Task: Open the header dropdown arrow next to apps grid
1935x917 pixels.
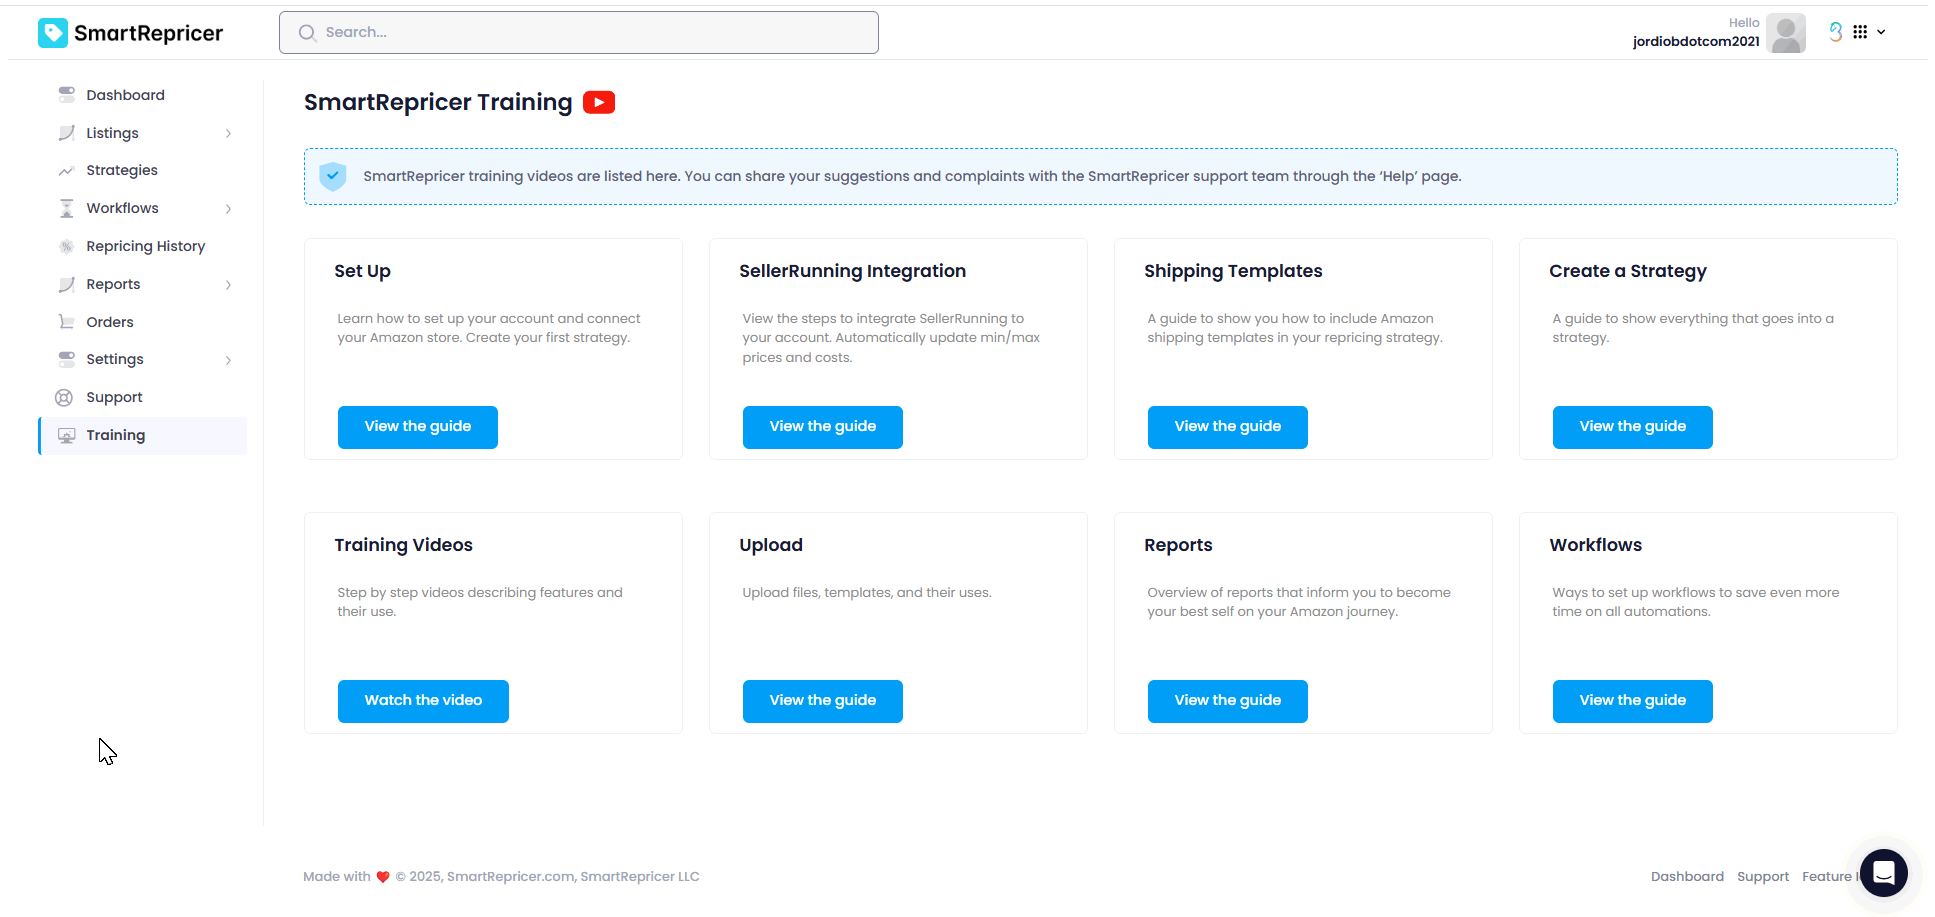Action: pos(1881,32)
